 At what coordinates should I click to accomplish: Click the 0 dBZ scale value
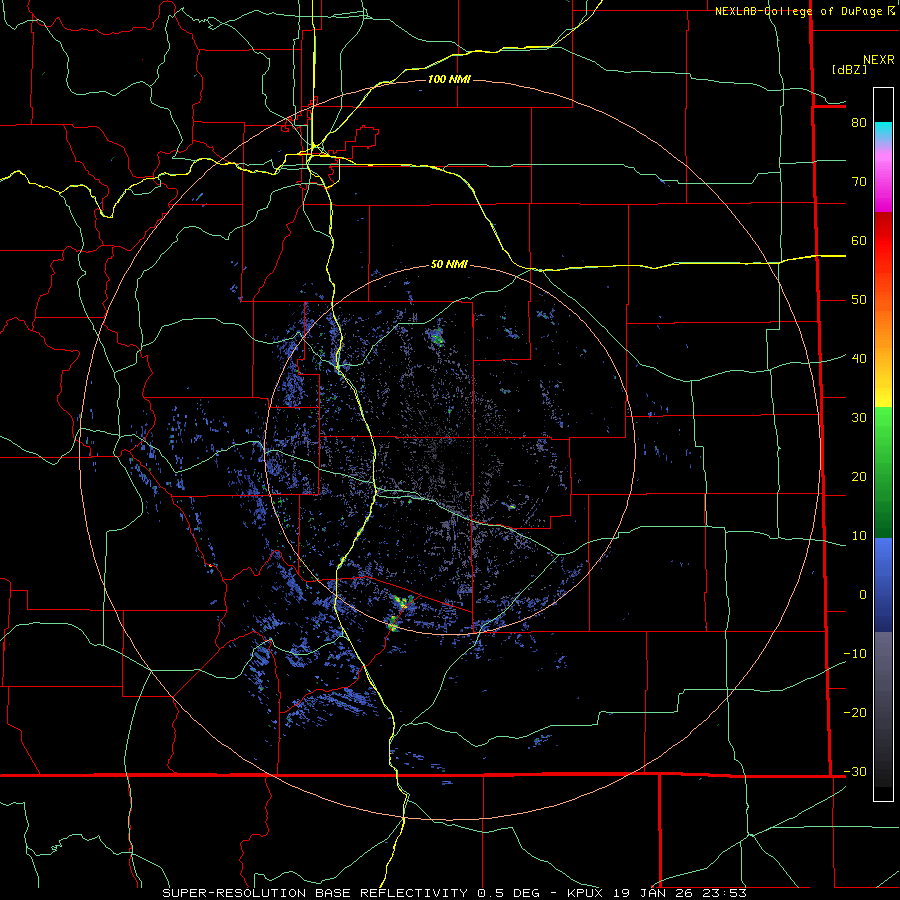(x=863, y=595)
